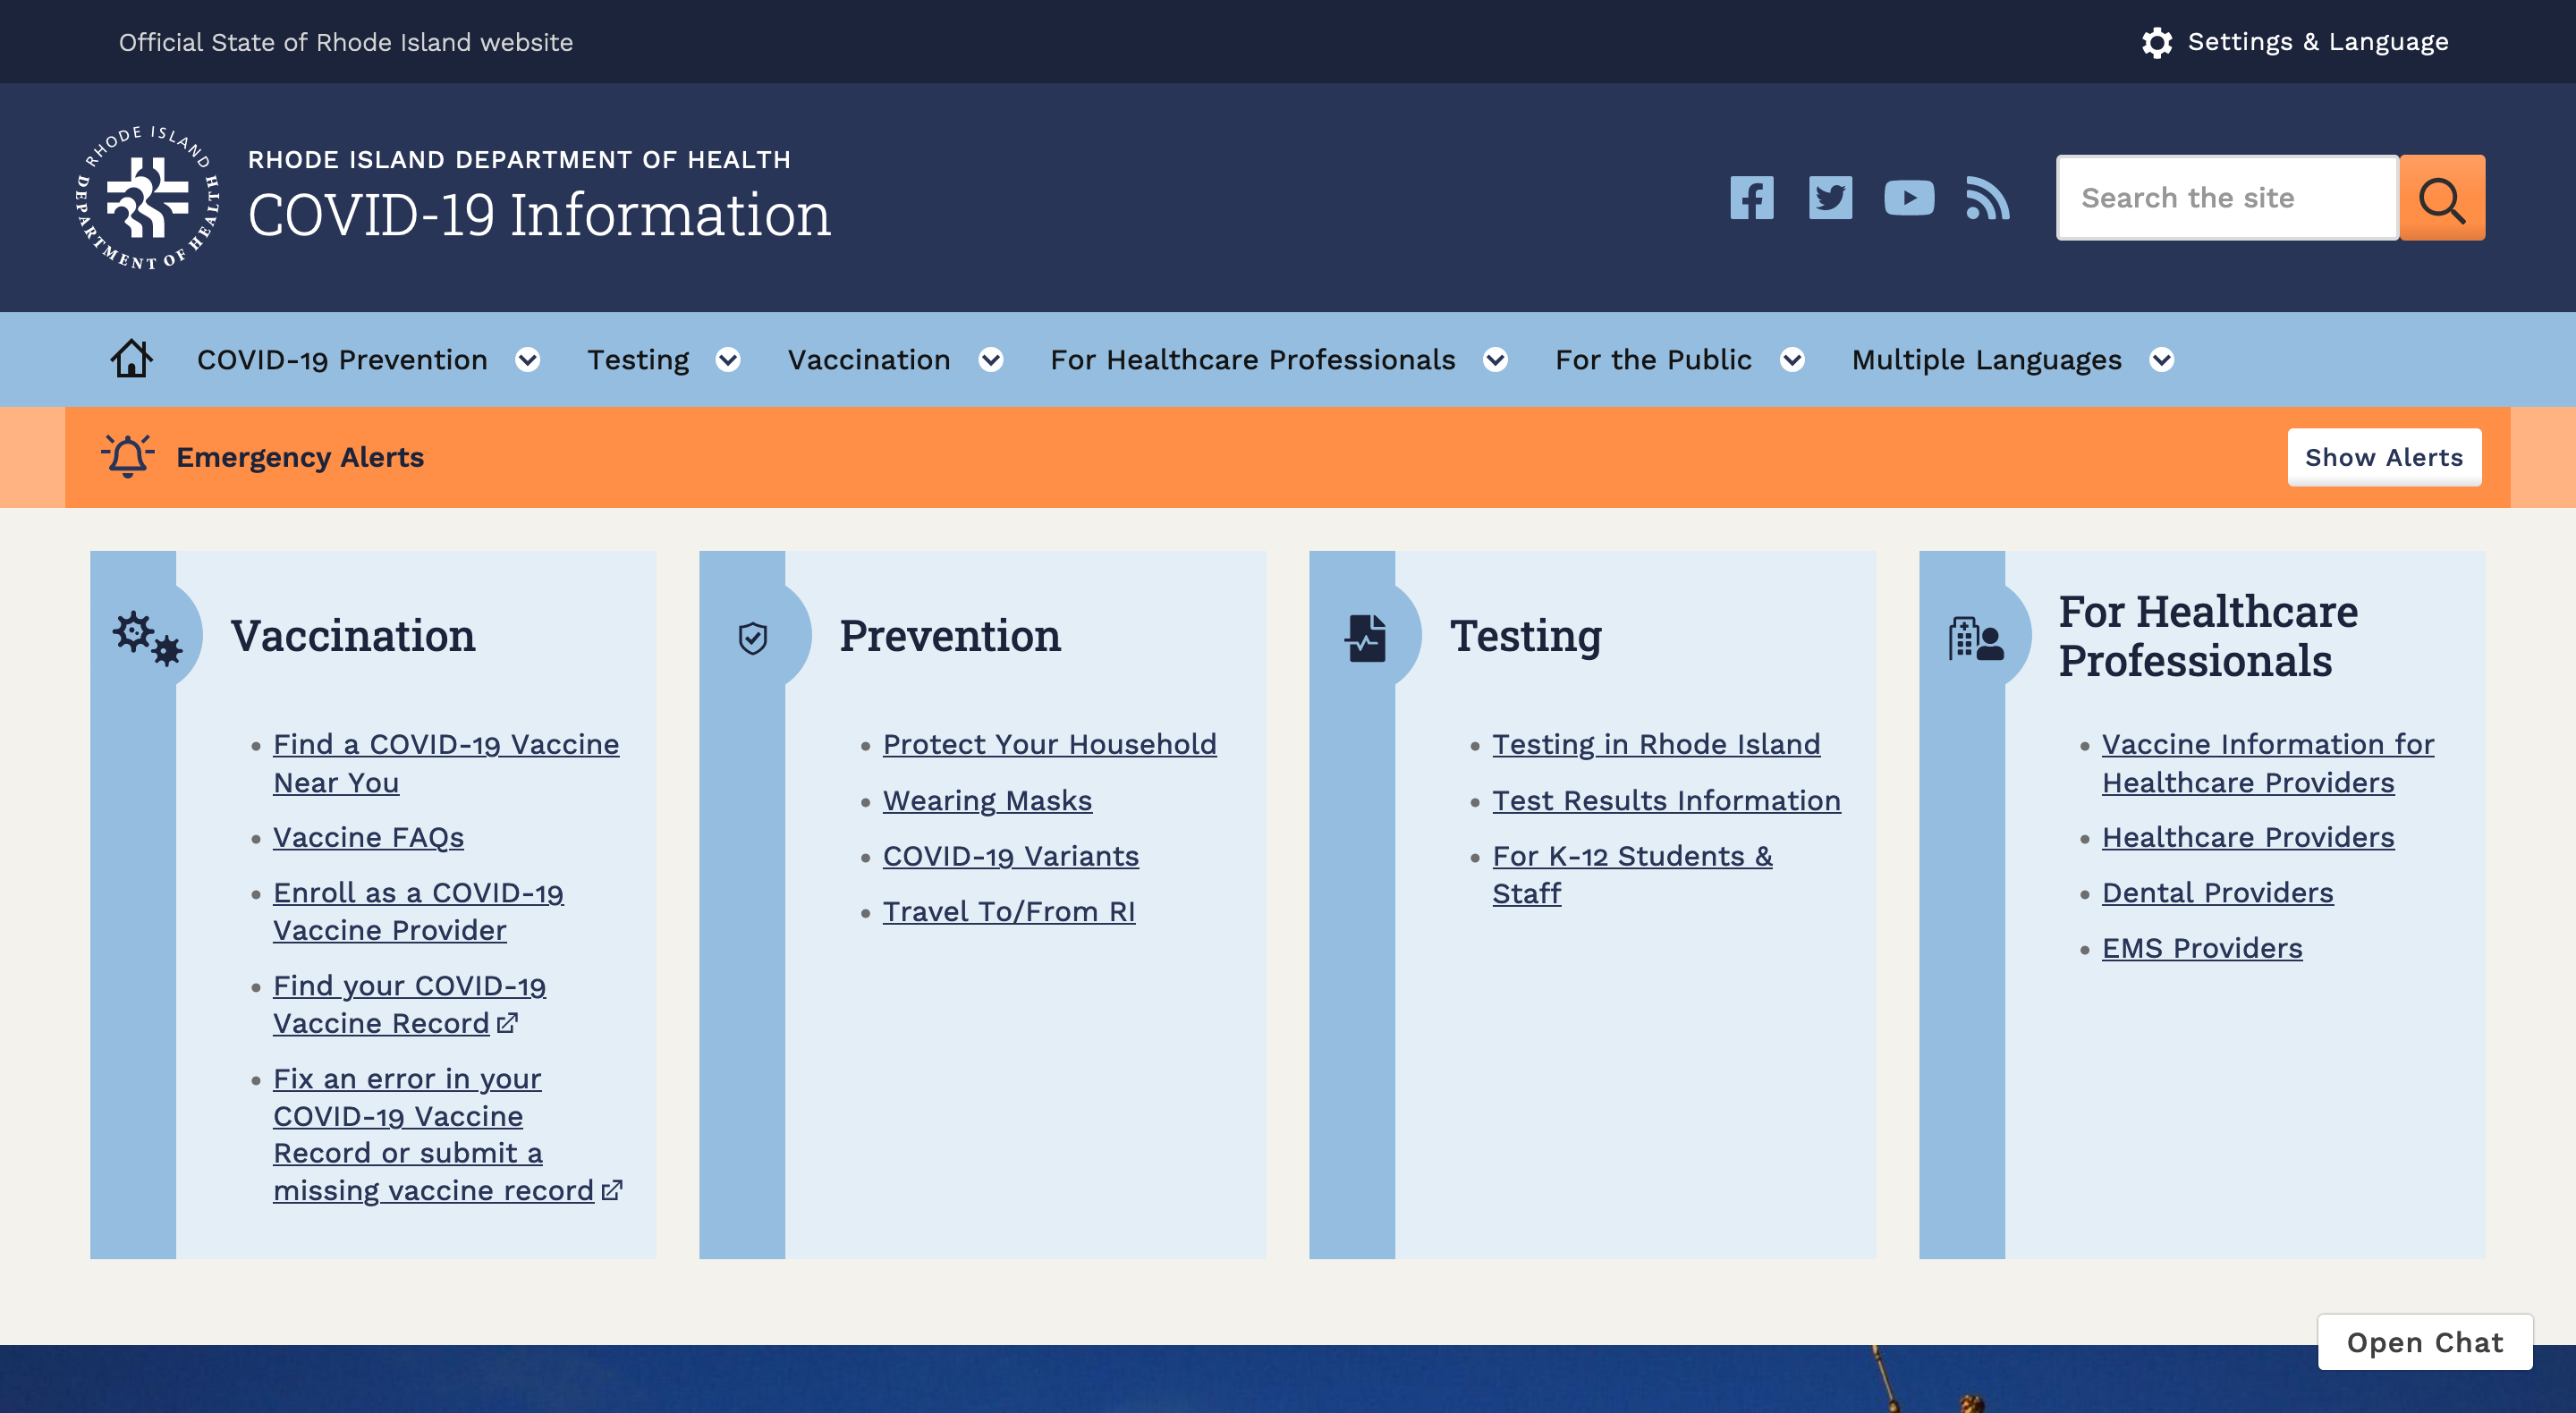Focus the Search the site field

pos(2227,198)
